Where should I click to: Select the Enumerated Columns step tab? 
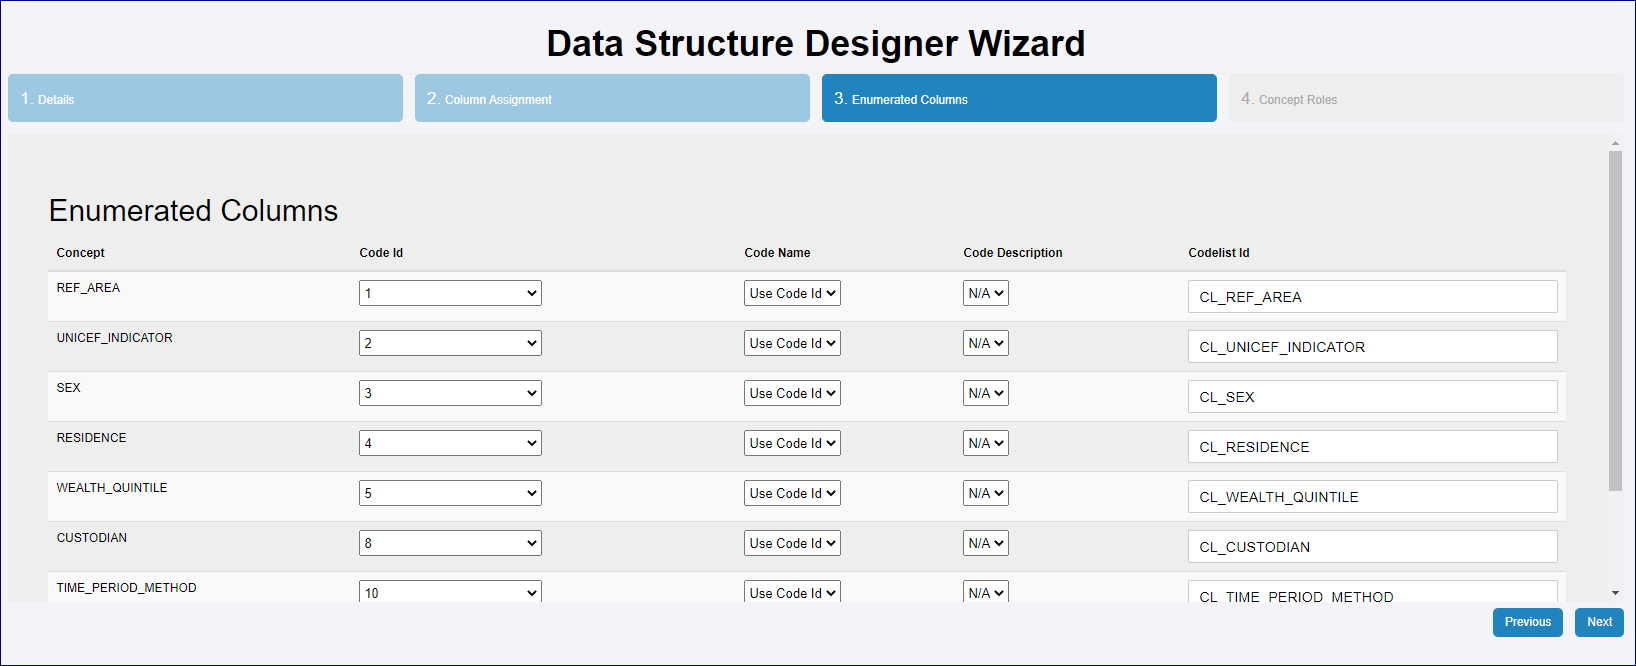coord(1019,98)
